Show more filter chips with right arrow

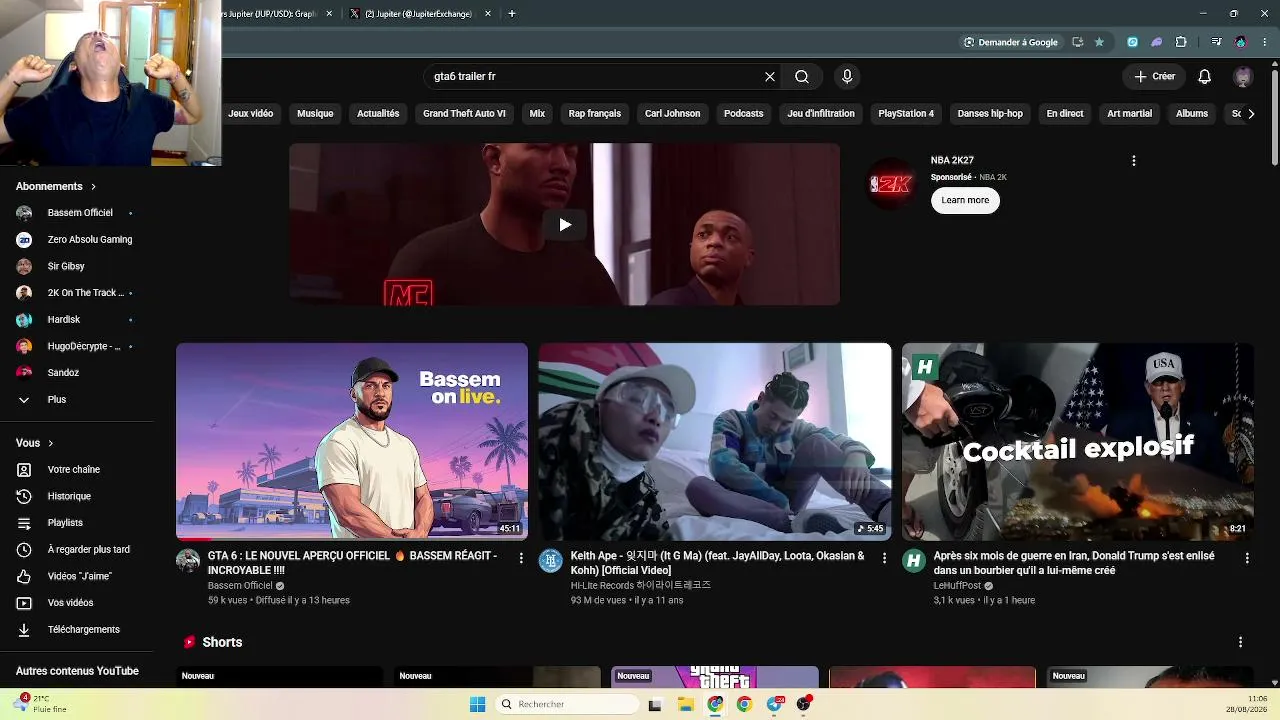tap(1251, 114)
